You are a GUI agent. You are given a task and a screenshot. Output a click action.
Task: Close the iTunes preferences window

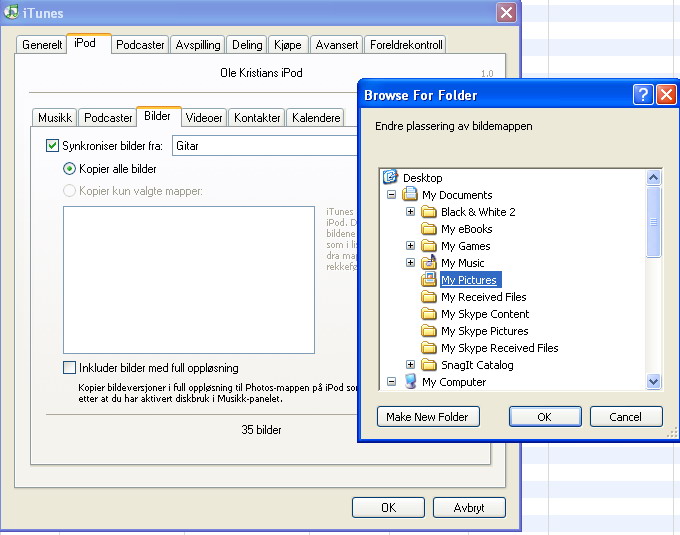[x=507, y=12]
